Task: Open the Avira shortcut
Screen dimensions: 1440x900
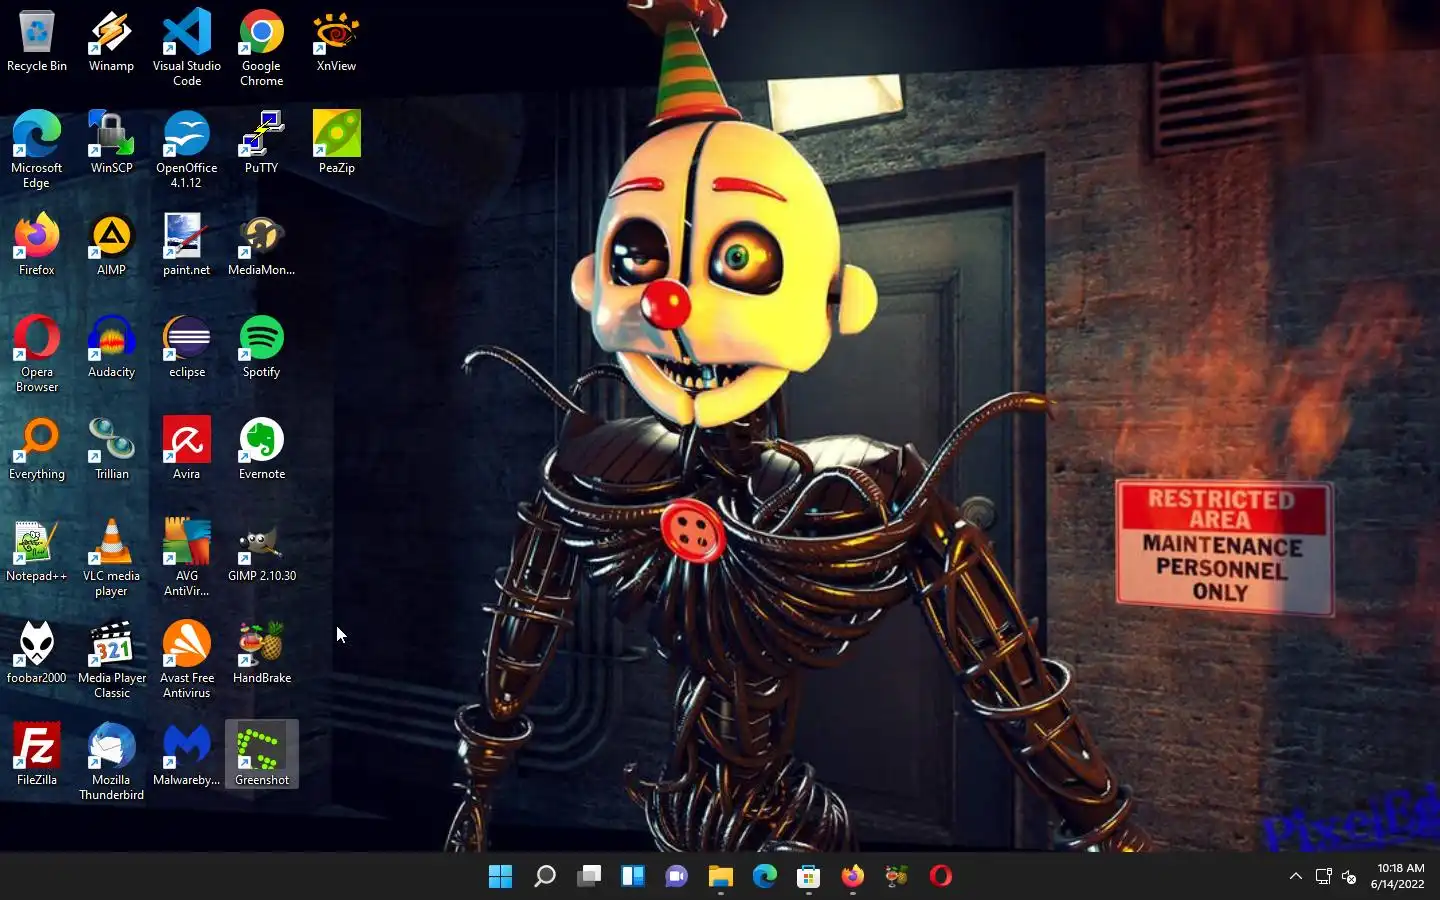Action: 187,450
